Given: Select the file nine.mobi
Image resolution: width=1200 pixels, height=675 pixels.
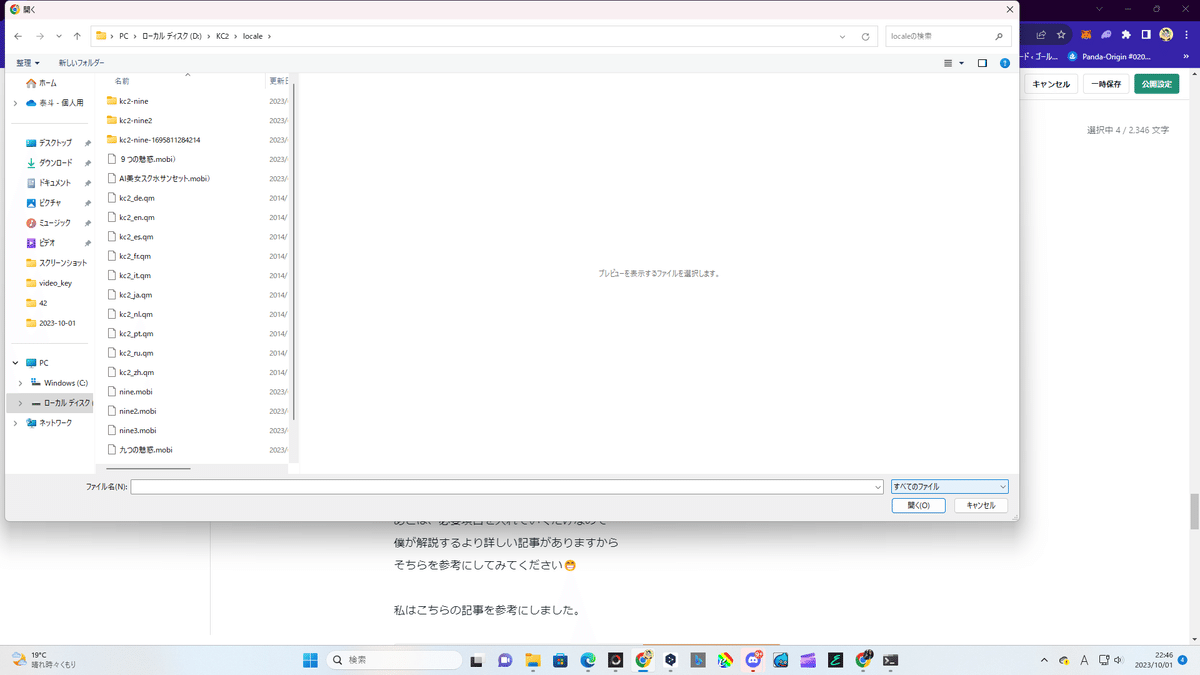Looking at the screenshot, I should click(130, 392).
